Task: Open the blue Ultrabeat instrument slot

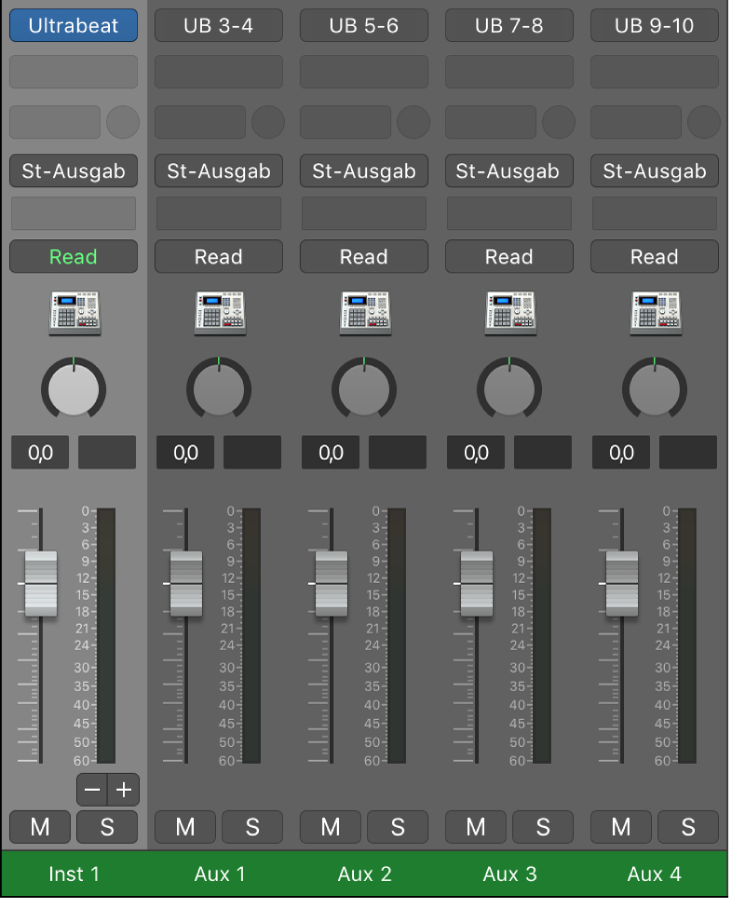Action: [74, 25]
